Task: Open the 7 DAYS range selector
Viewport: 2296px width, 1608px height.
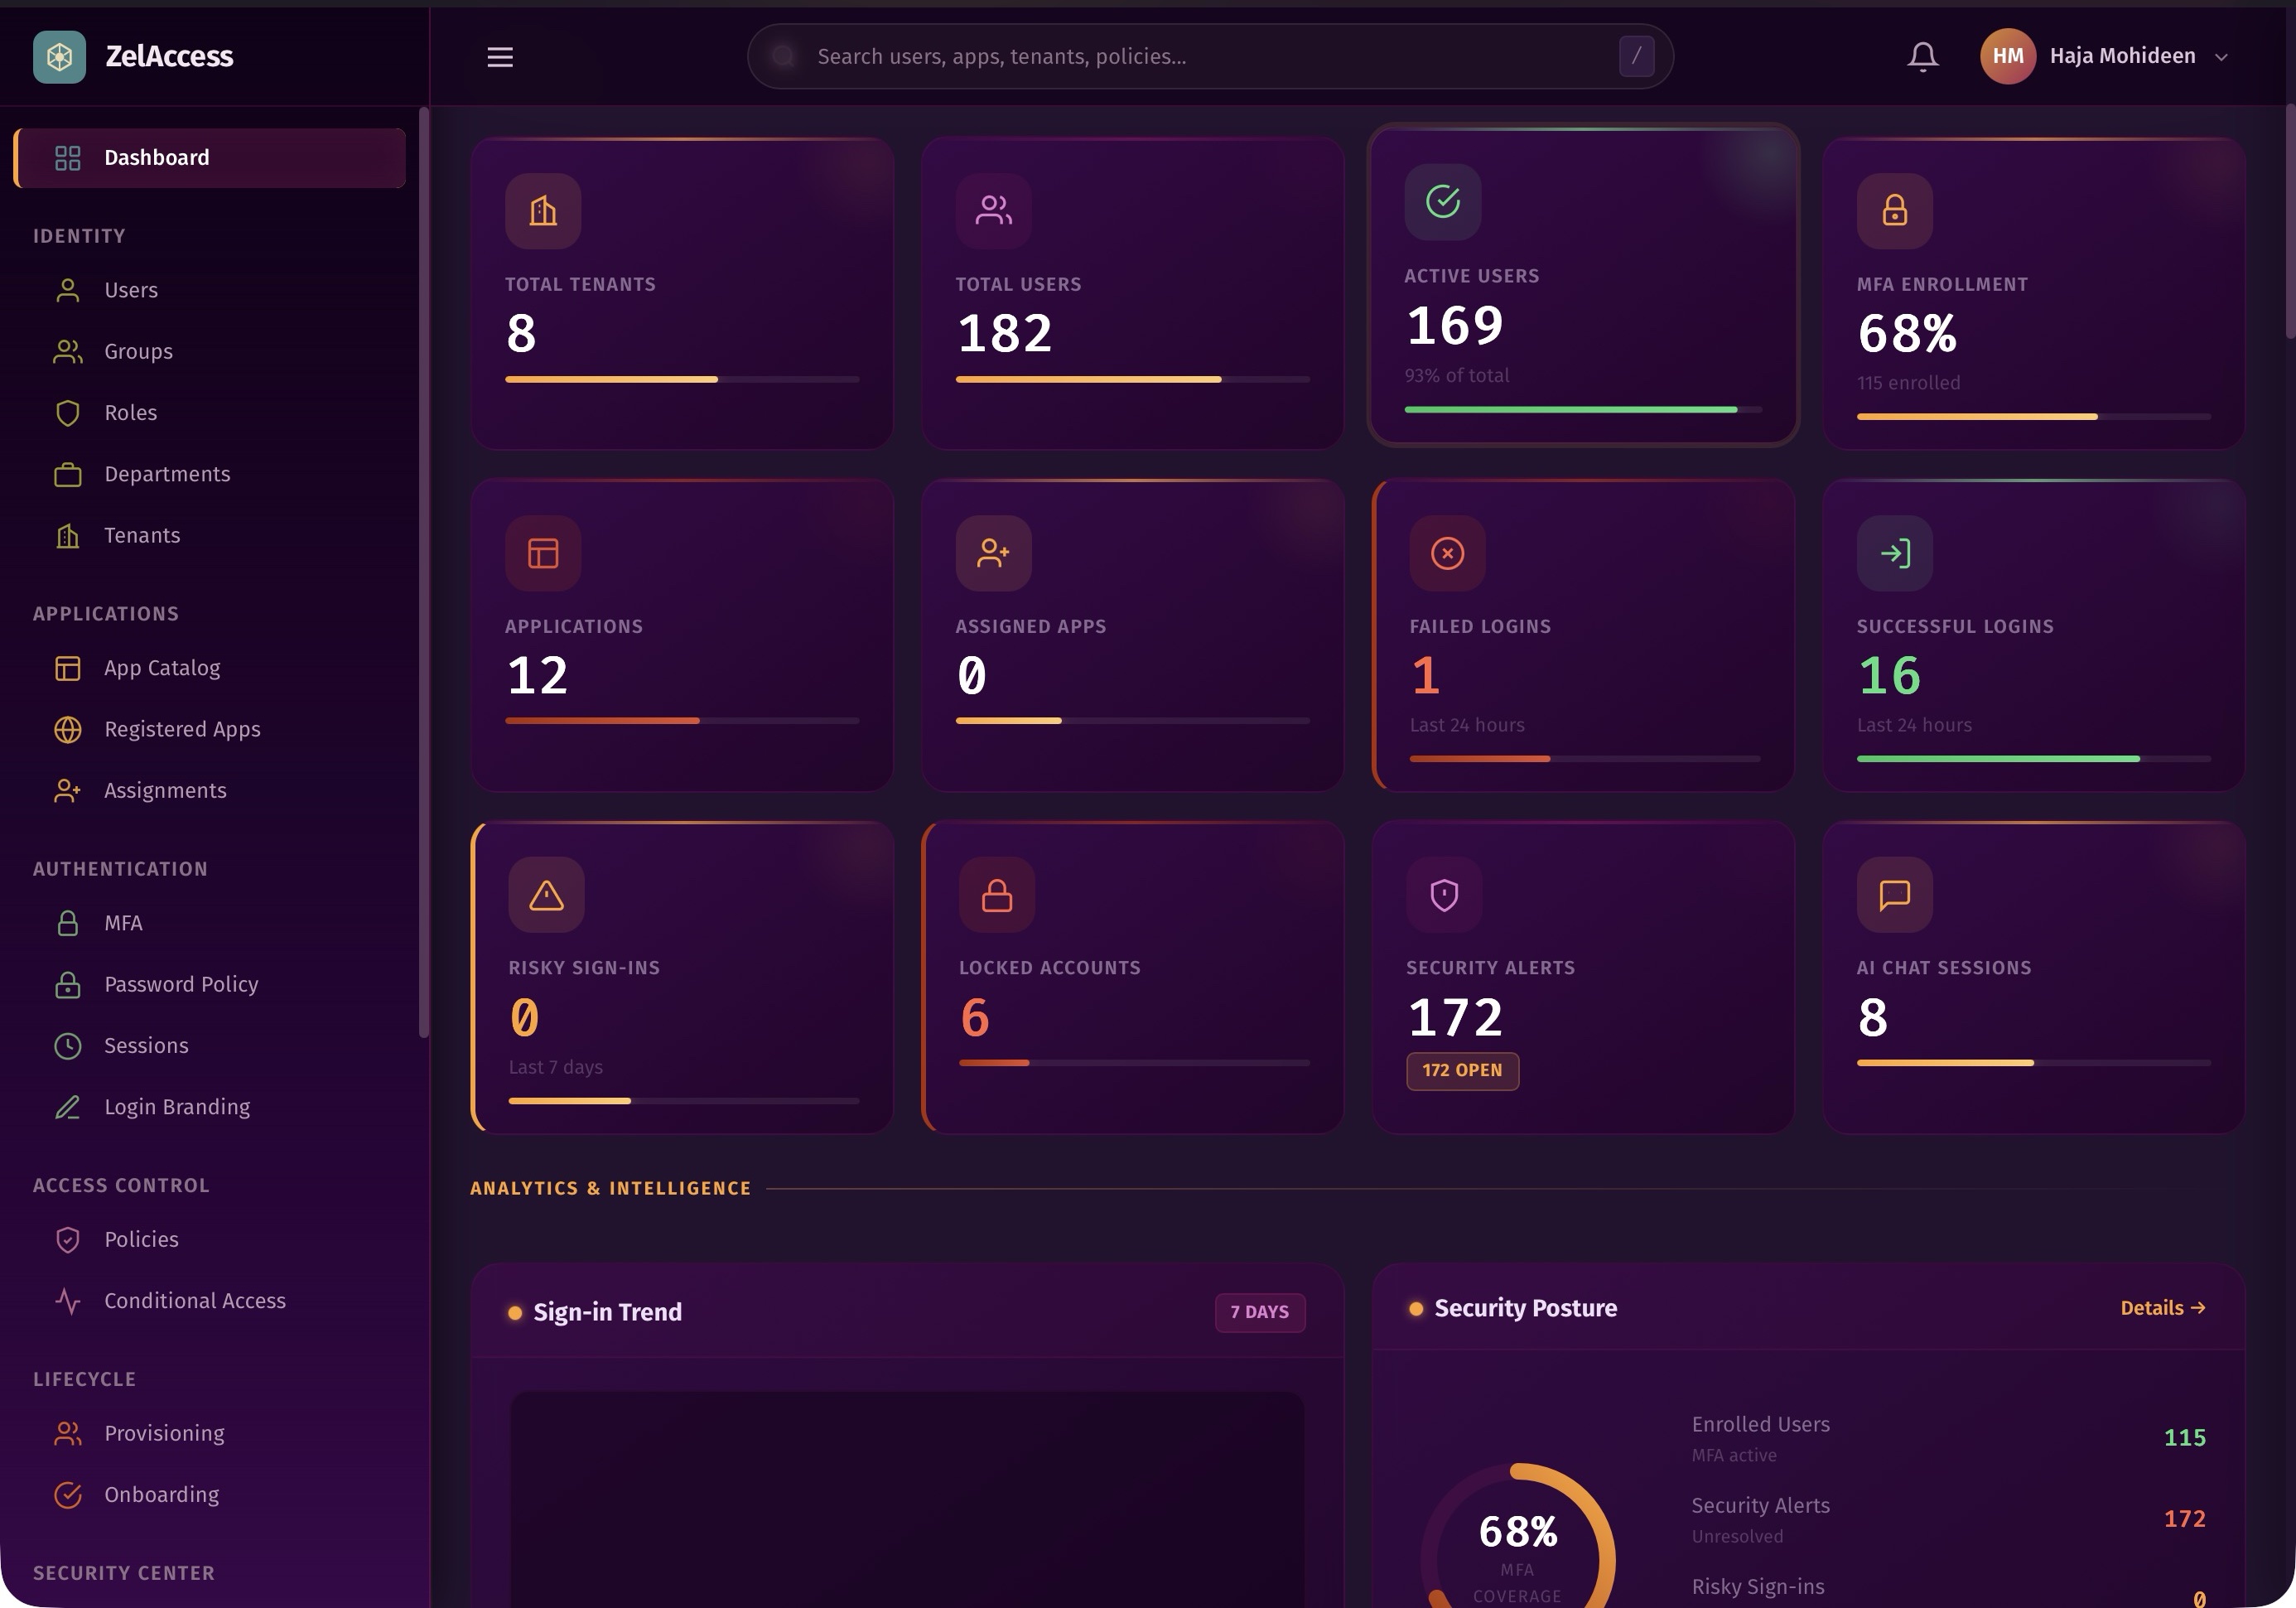Action: 1259,1312
